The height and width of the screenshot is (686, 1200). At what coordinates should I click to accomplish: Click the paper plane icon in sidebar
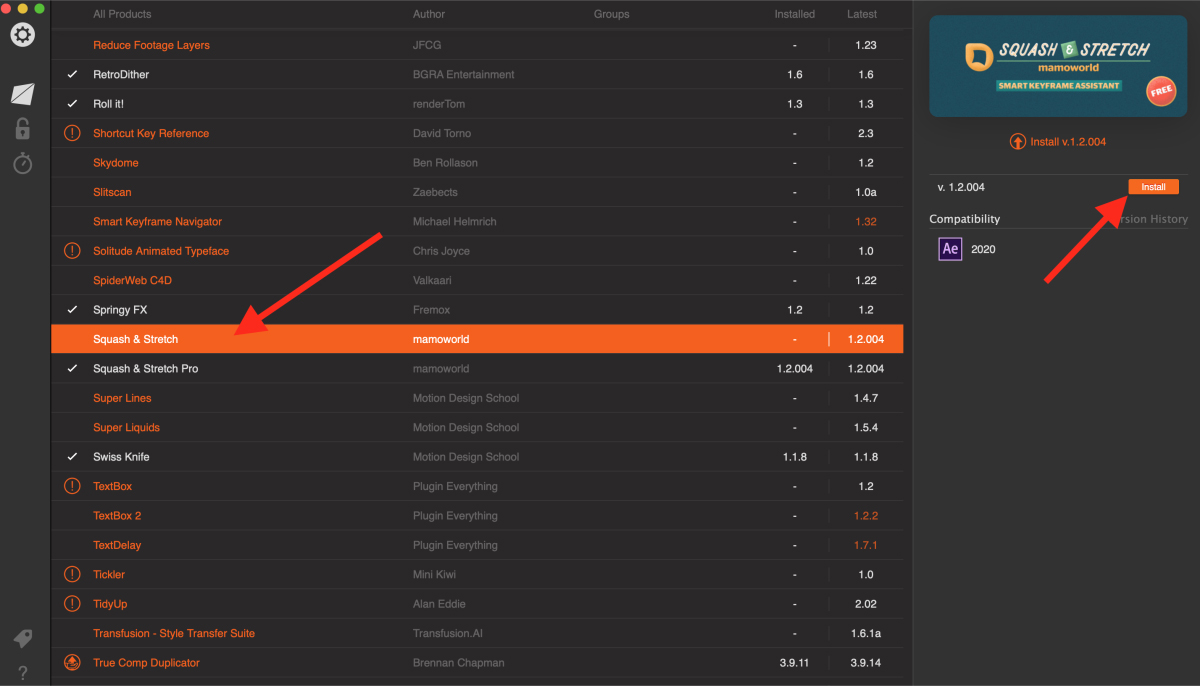click(x=22, y=94)
